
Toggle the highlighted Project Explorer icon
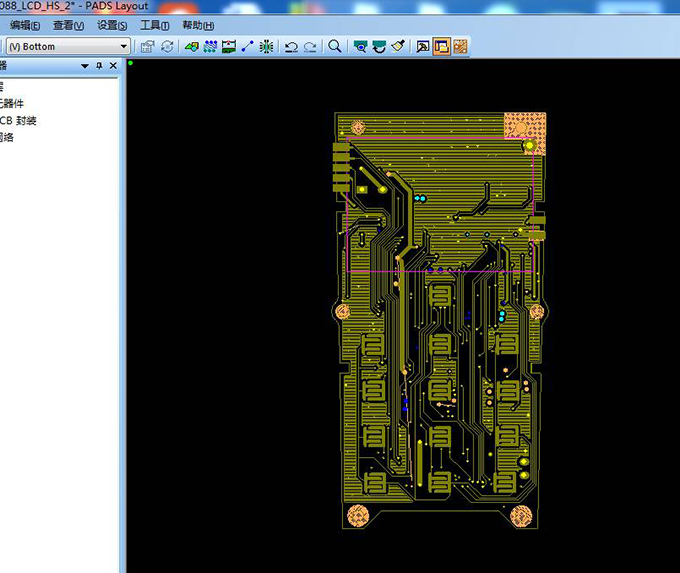pos(441,46)
